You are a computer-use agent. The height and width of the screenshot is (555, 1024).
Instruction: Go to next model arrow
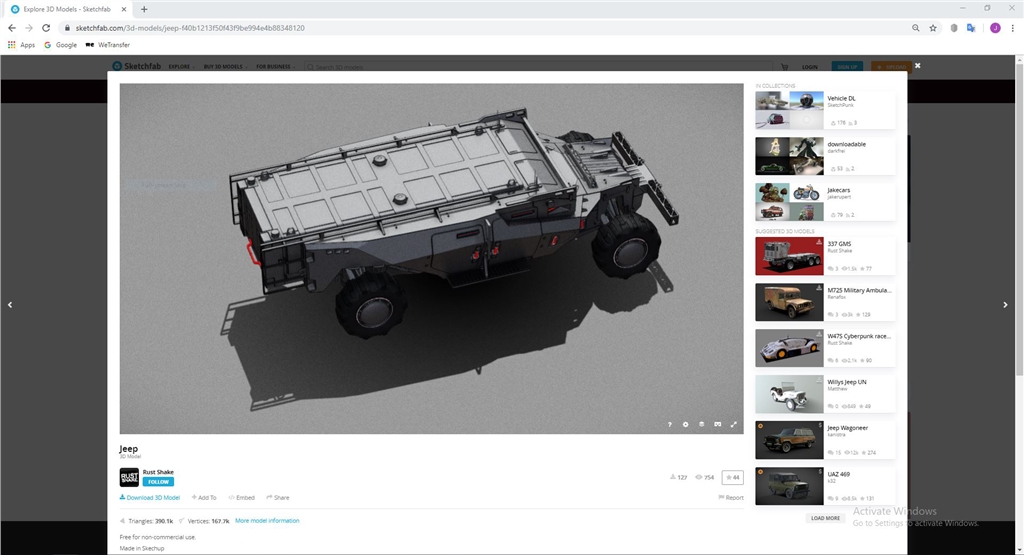pos(1006,305)
